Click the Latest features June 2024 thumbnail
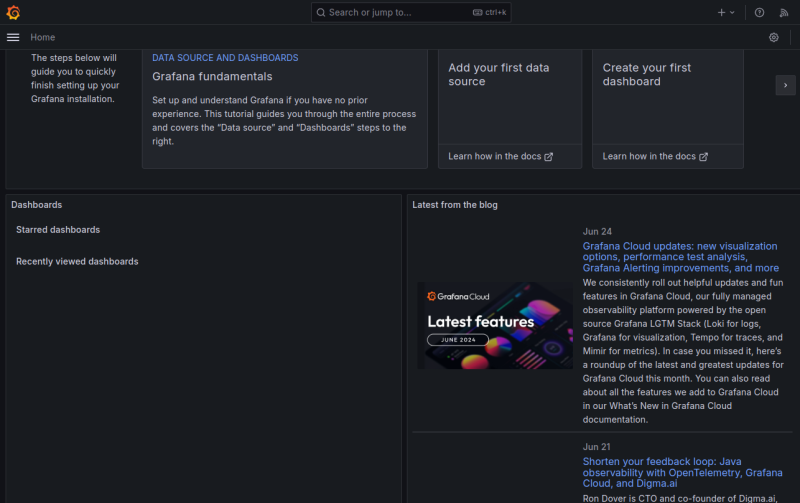 (495, 325)
